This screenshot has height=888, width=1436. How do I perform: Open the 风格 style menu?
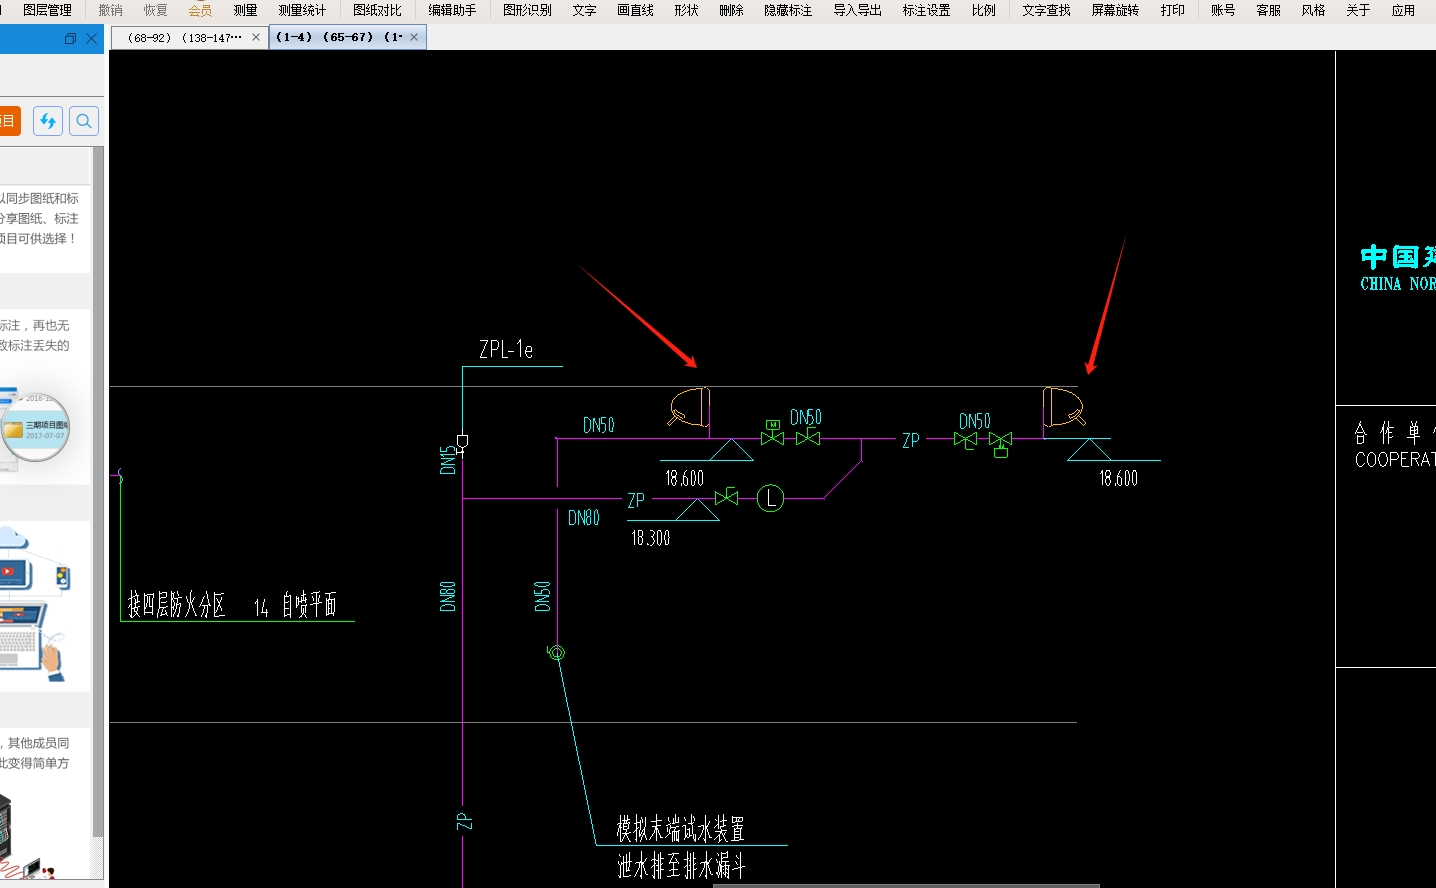[x=1313, y=10]
